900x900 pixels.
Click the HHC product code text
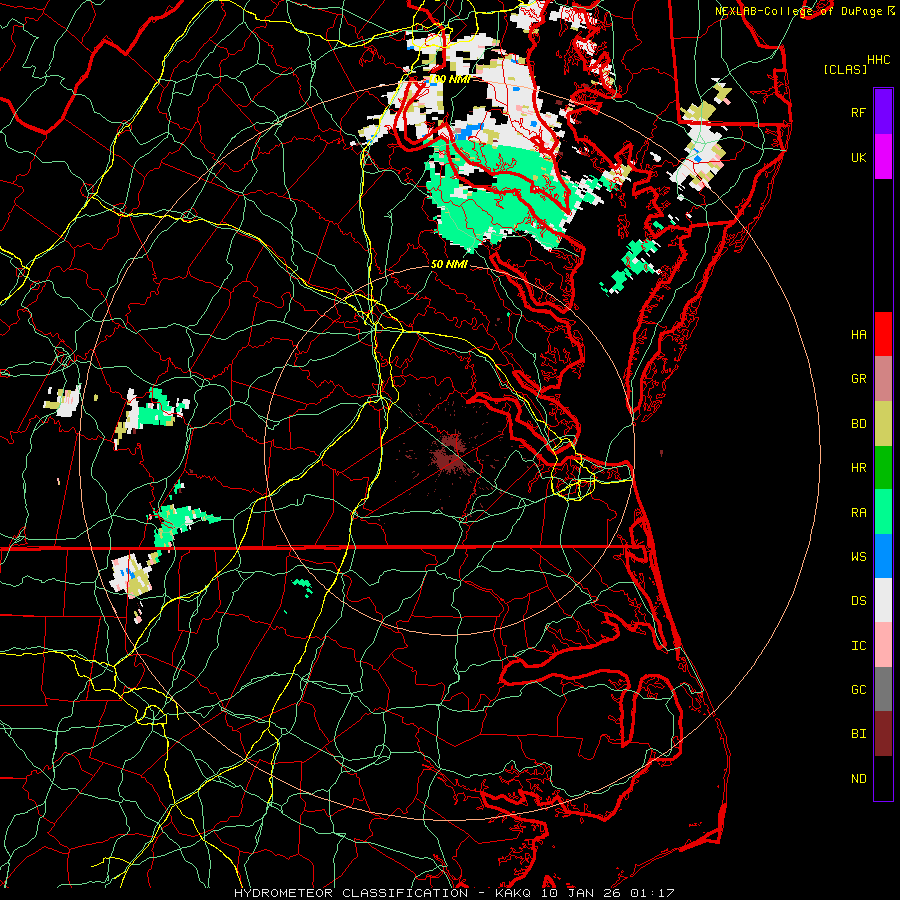878,59
